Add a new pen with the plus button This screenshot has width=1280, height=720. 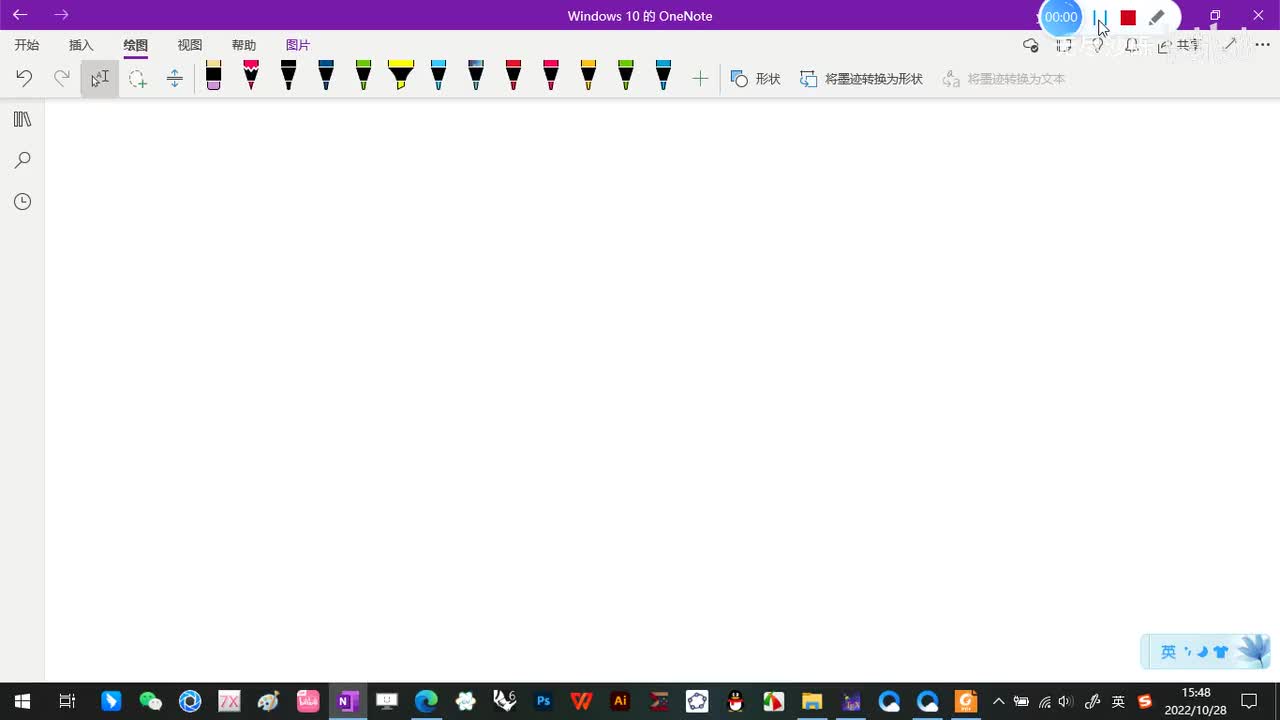pyautogui.click(x=700, y=78)
